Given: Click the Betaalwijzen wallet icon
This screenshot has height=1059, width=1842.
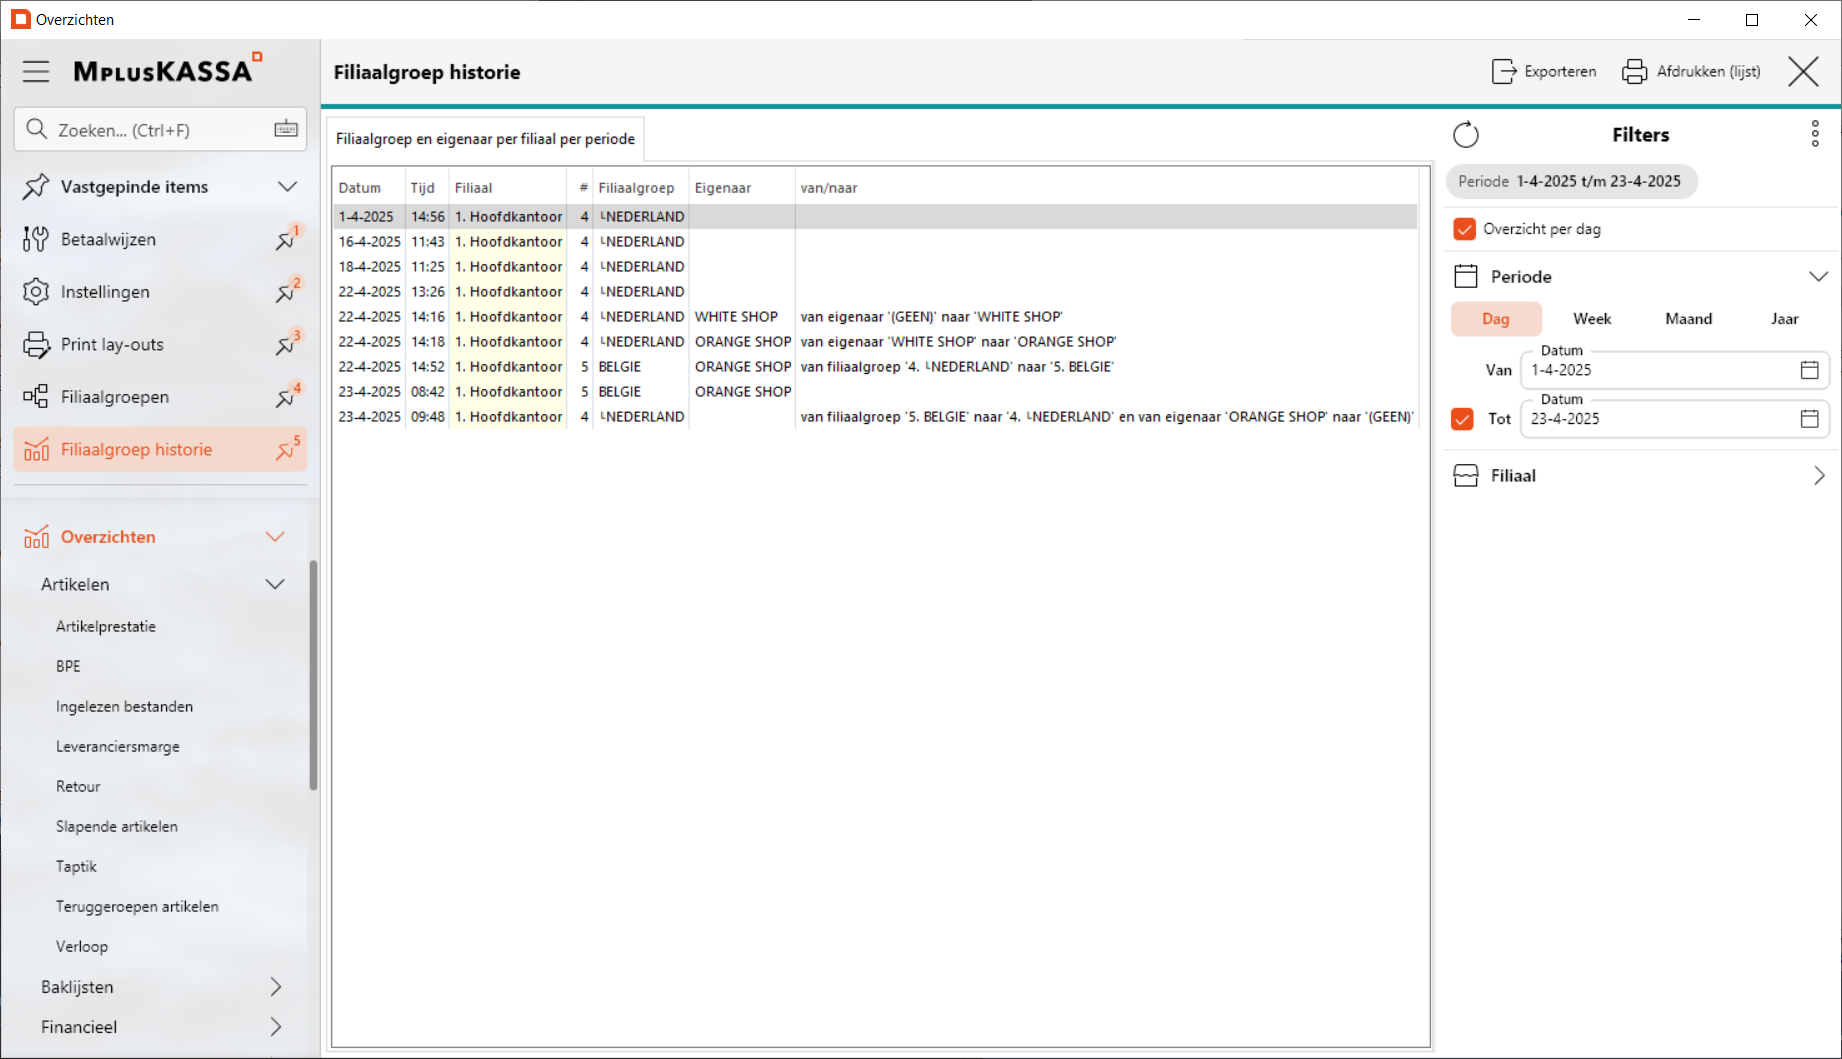Looking at the screenshot, I should 36,239.
